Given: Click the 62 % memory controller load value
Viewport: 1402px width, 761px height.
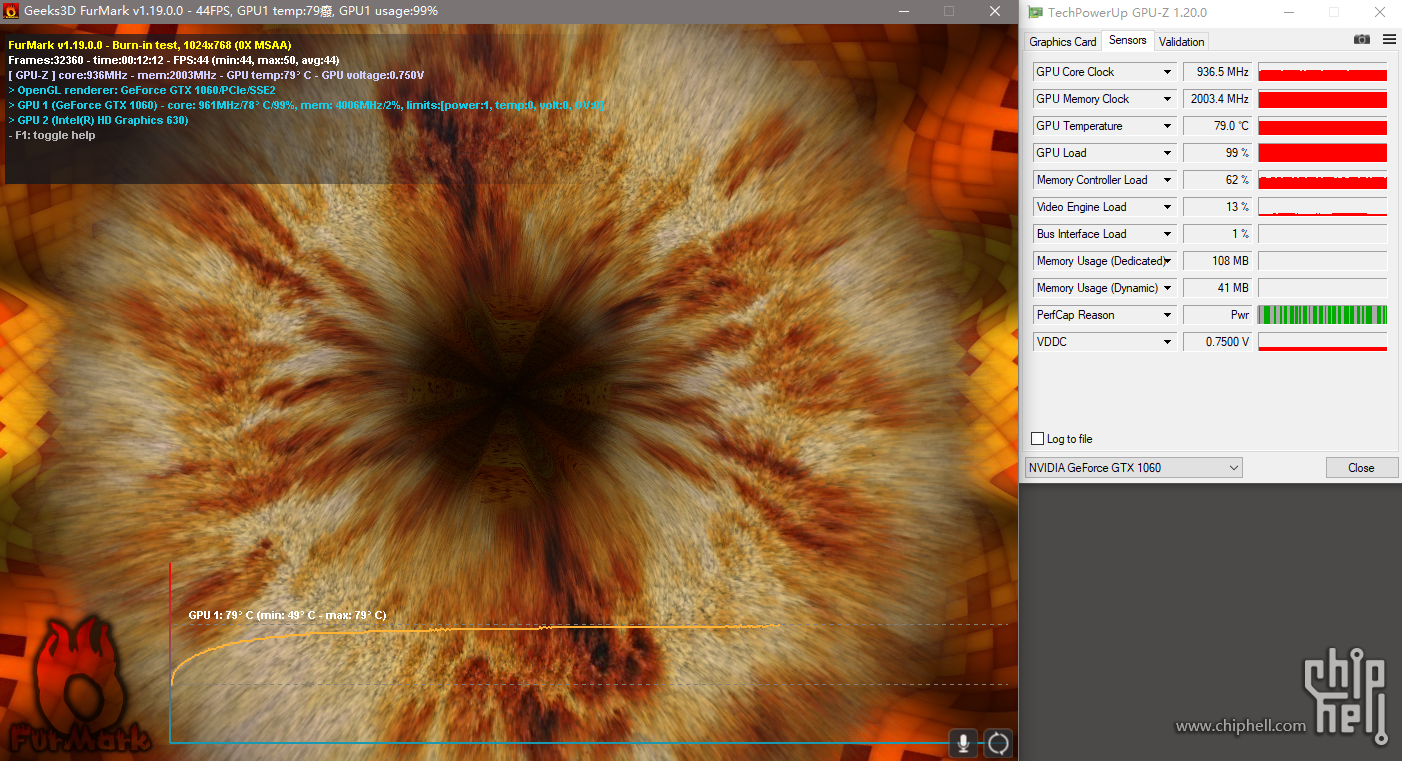Looking at the screenshot, I should (1217, 180).
